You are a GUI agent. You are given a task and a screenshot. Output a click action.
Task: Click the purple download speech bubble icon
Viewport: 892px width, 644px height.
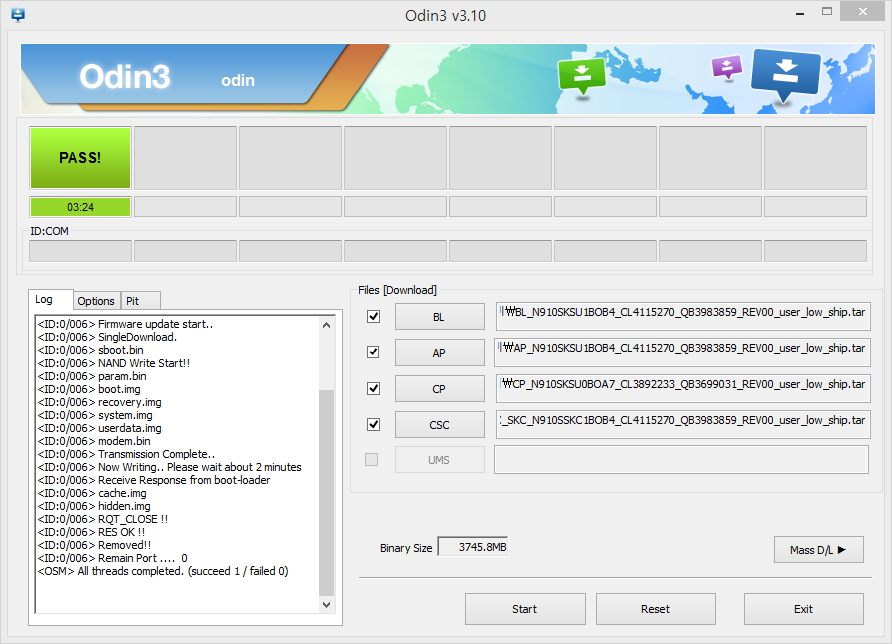(726, 67)
